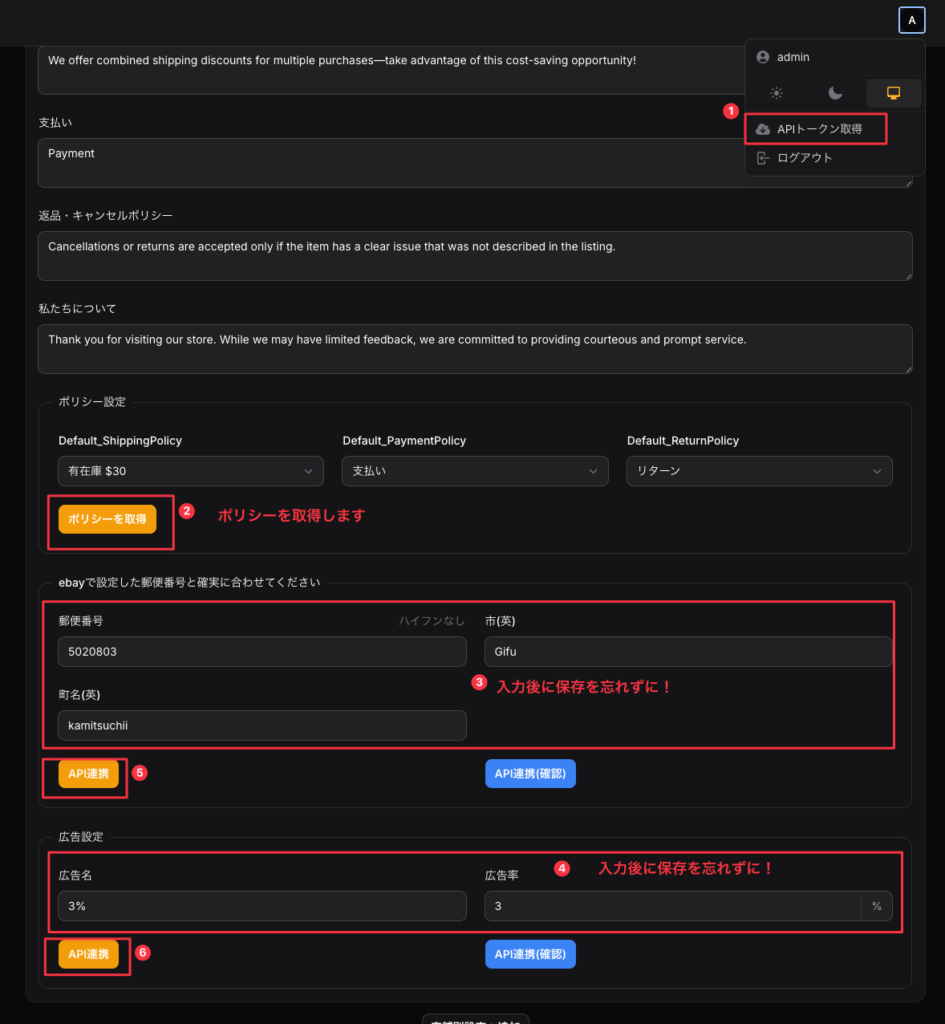Expand the Default_PaymentPolicy dropdown
The image size is (945, 1024).
474,471
